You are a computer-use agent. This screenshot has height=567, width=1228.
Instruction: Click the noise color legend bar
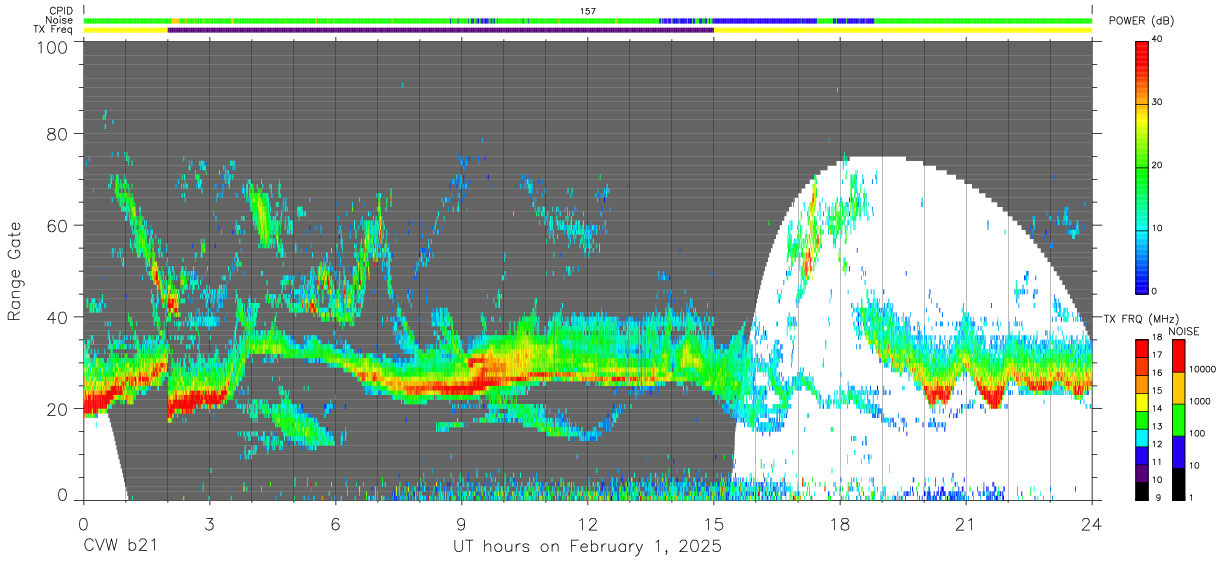pyautogui.click(x=1177, y=419)
